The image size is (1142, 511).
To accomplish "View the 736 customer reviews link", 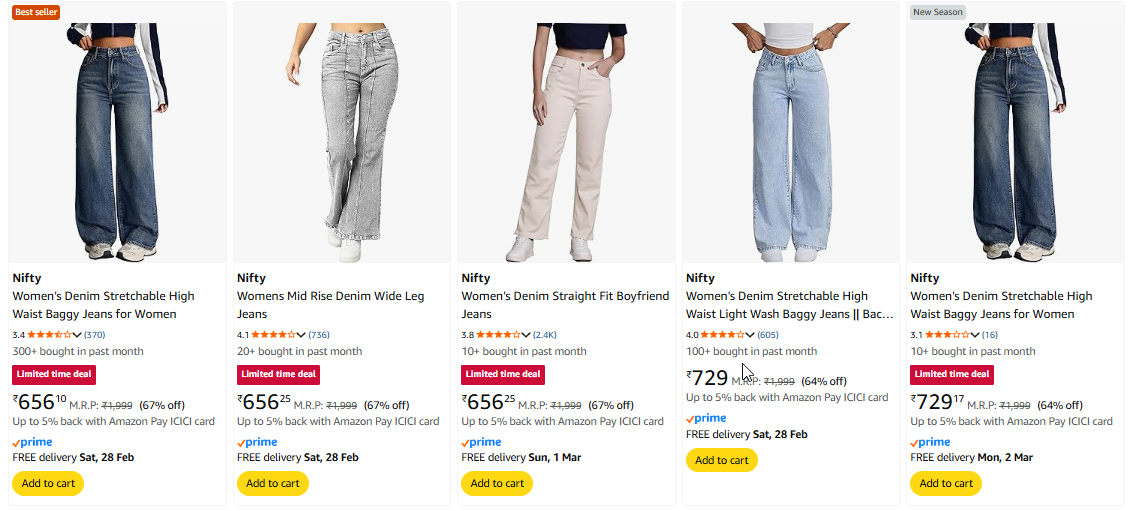I will coord(319,334).
